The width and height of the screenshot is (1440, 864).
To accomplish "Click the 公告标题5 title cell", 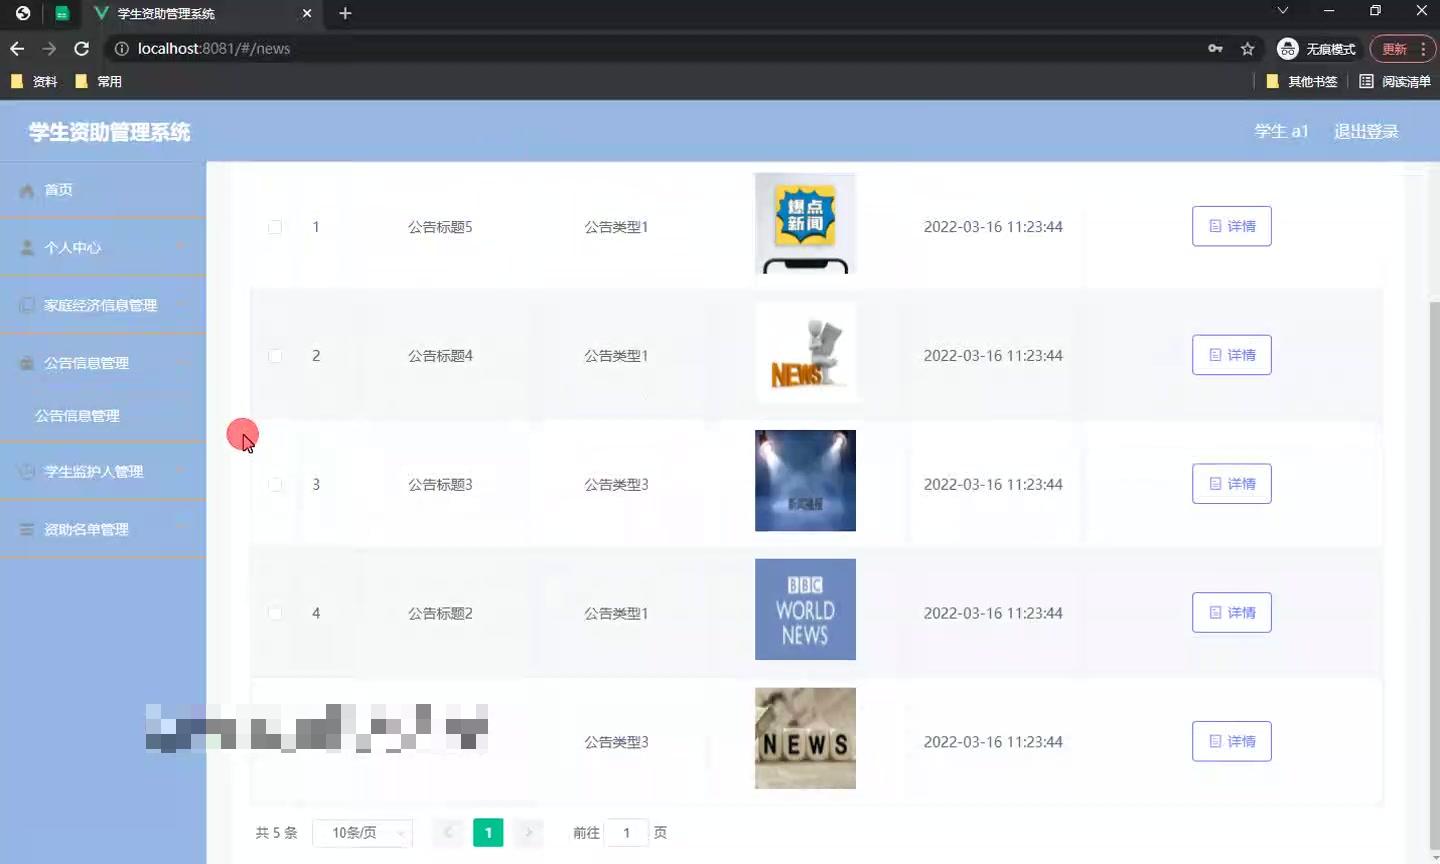I will coord(440,227).
